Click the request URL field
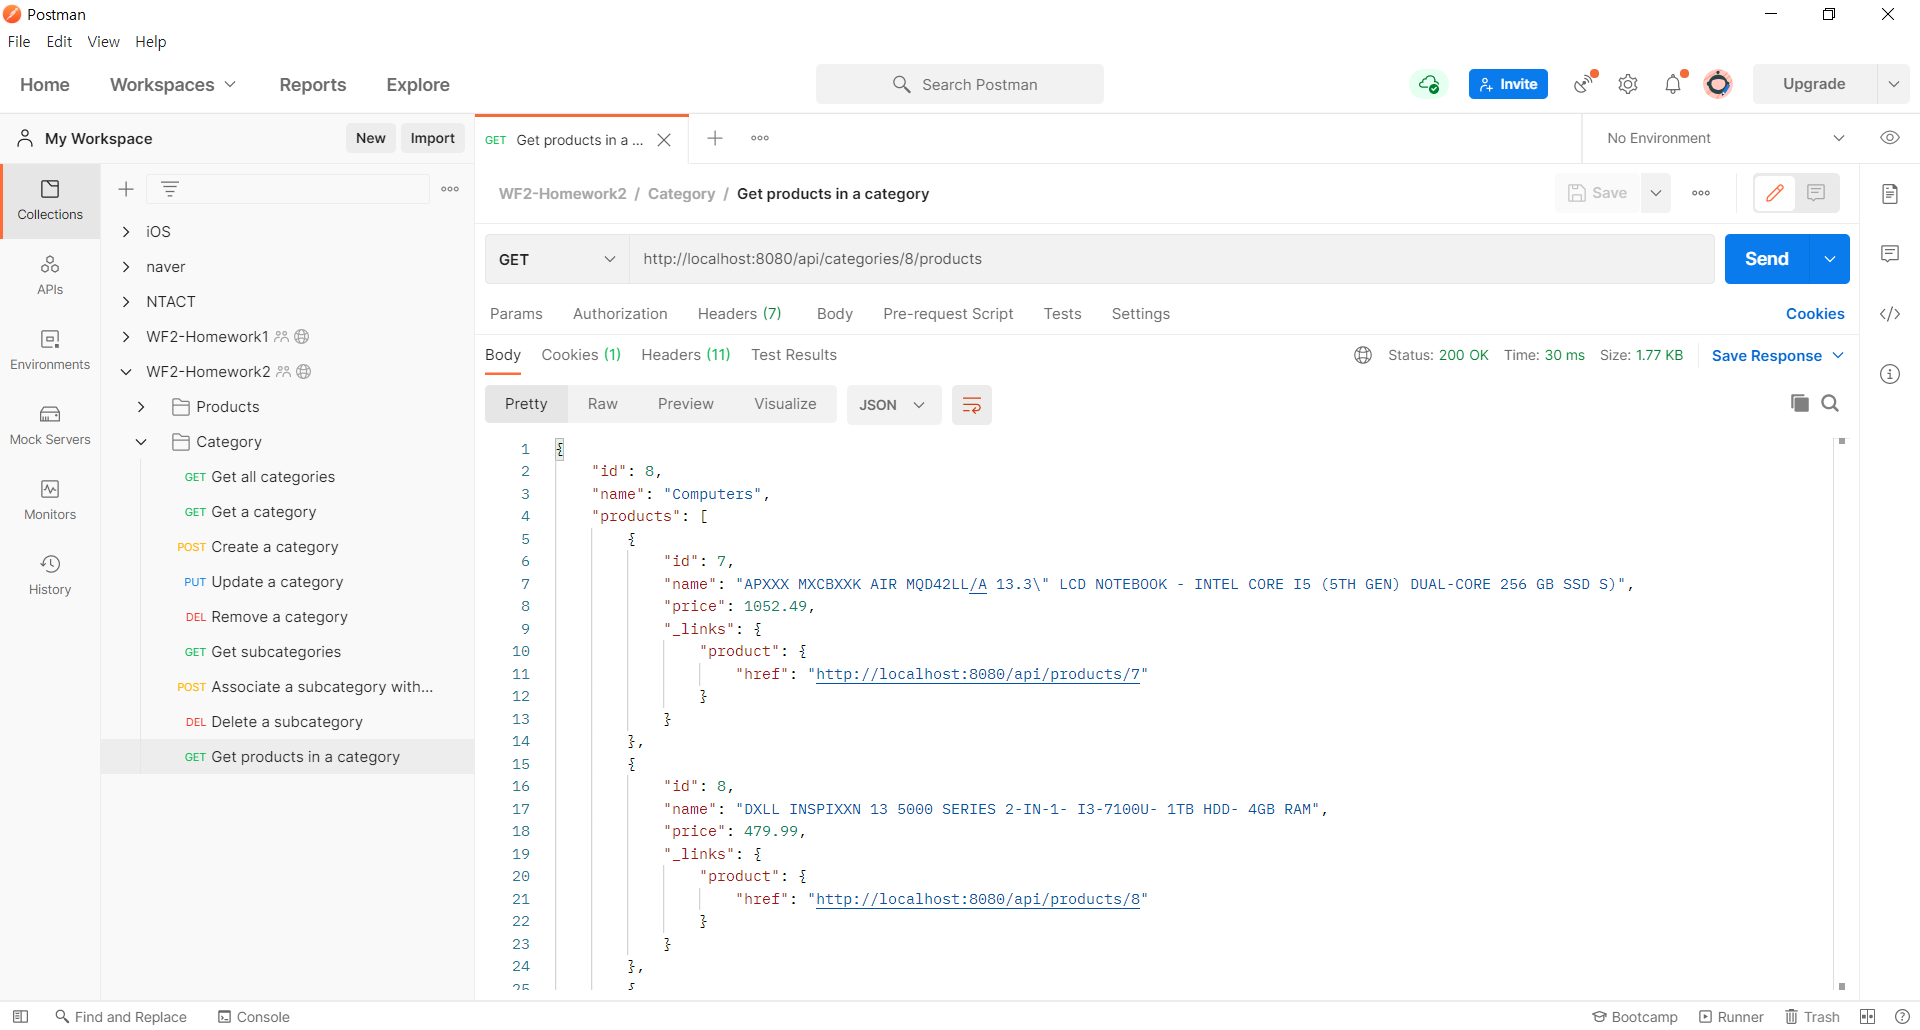 (1172, 259)
